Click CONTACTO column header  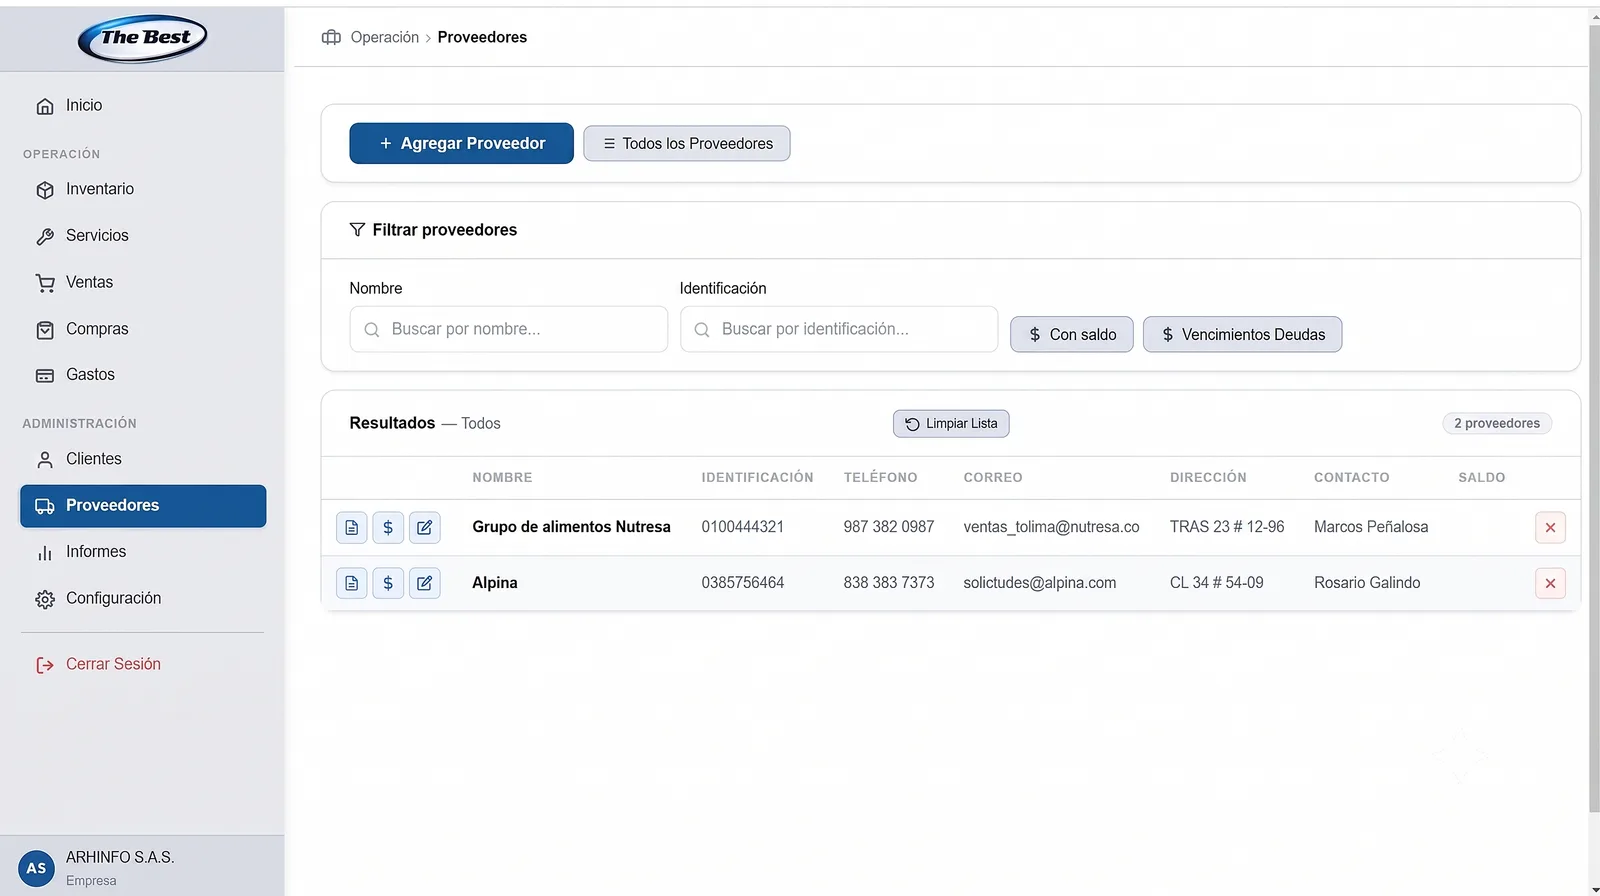(1351, 478)
